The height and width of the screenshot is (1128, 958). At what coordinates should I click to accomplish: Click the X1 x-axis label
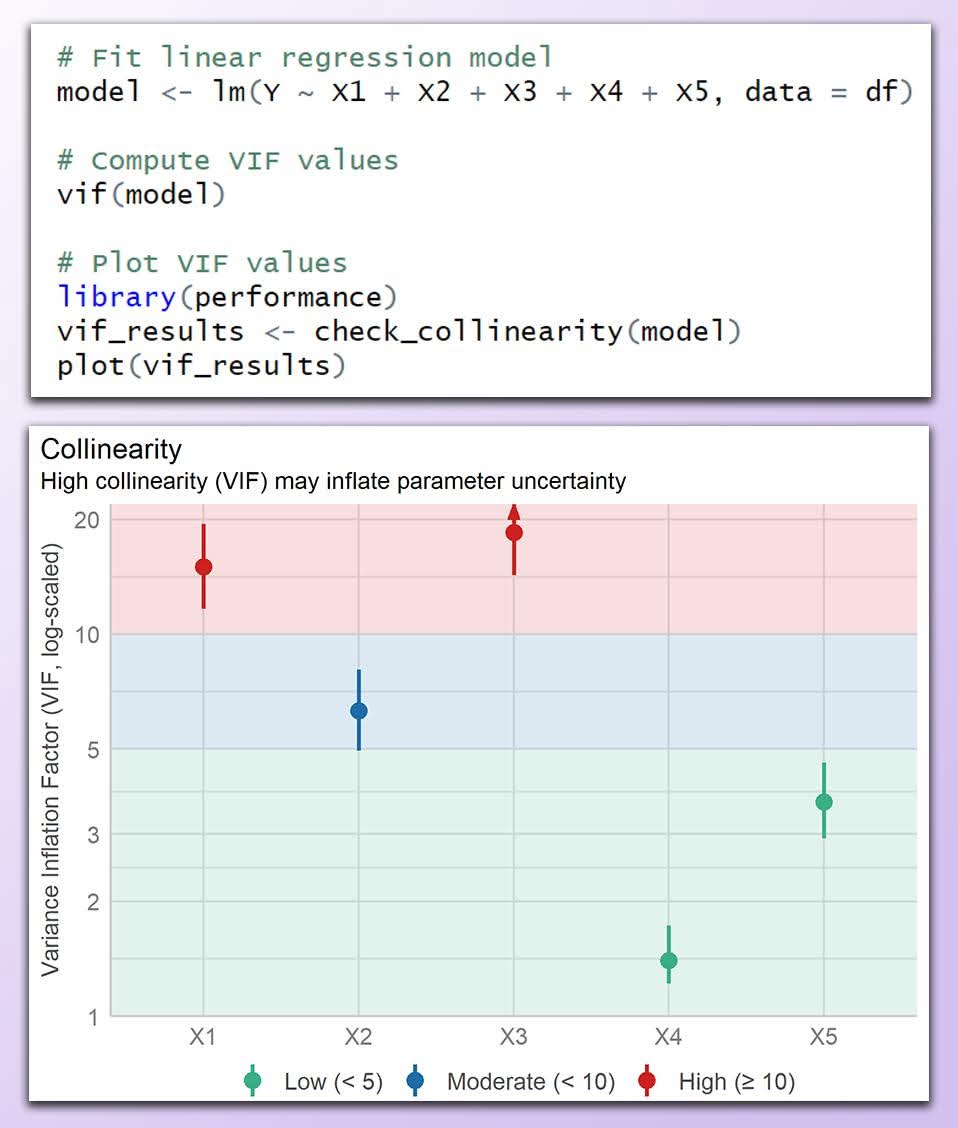[203, 1037]
